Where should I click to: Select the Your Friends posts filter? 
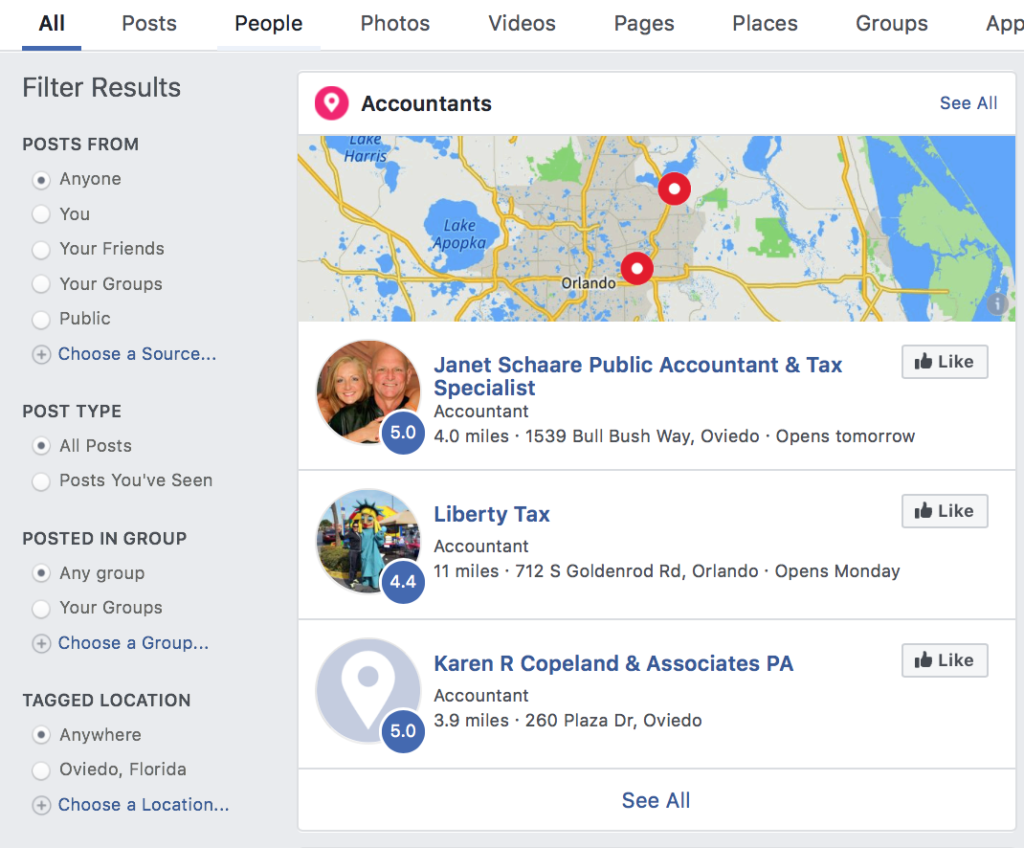pyautogui.click(x=41, y=249)
